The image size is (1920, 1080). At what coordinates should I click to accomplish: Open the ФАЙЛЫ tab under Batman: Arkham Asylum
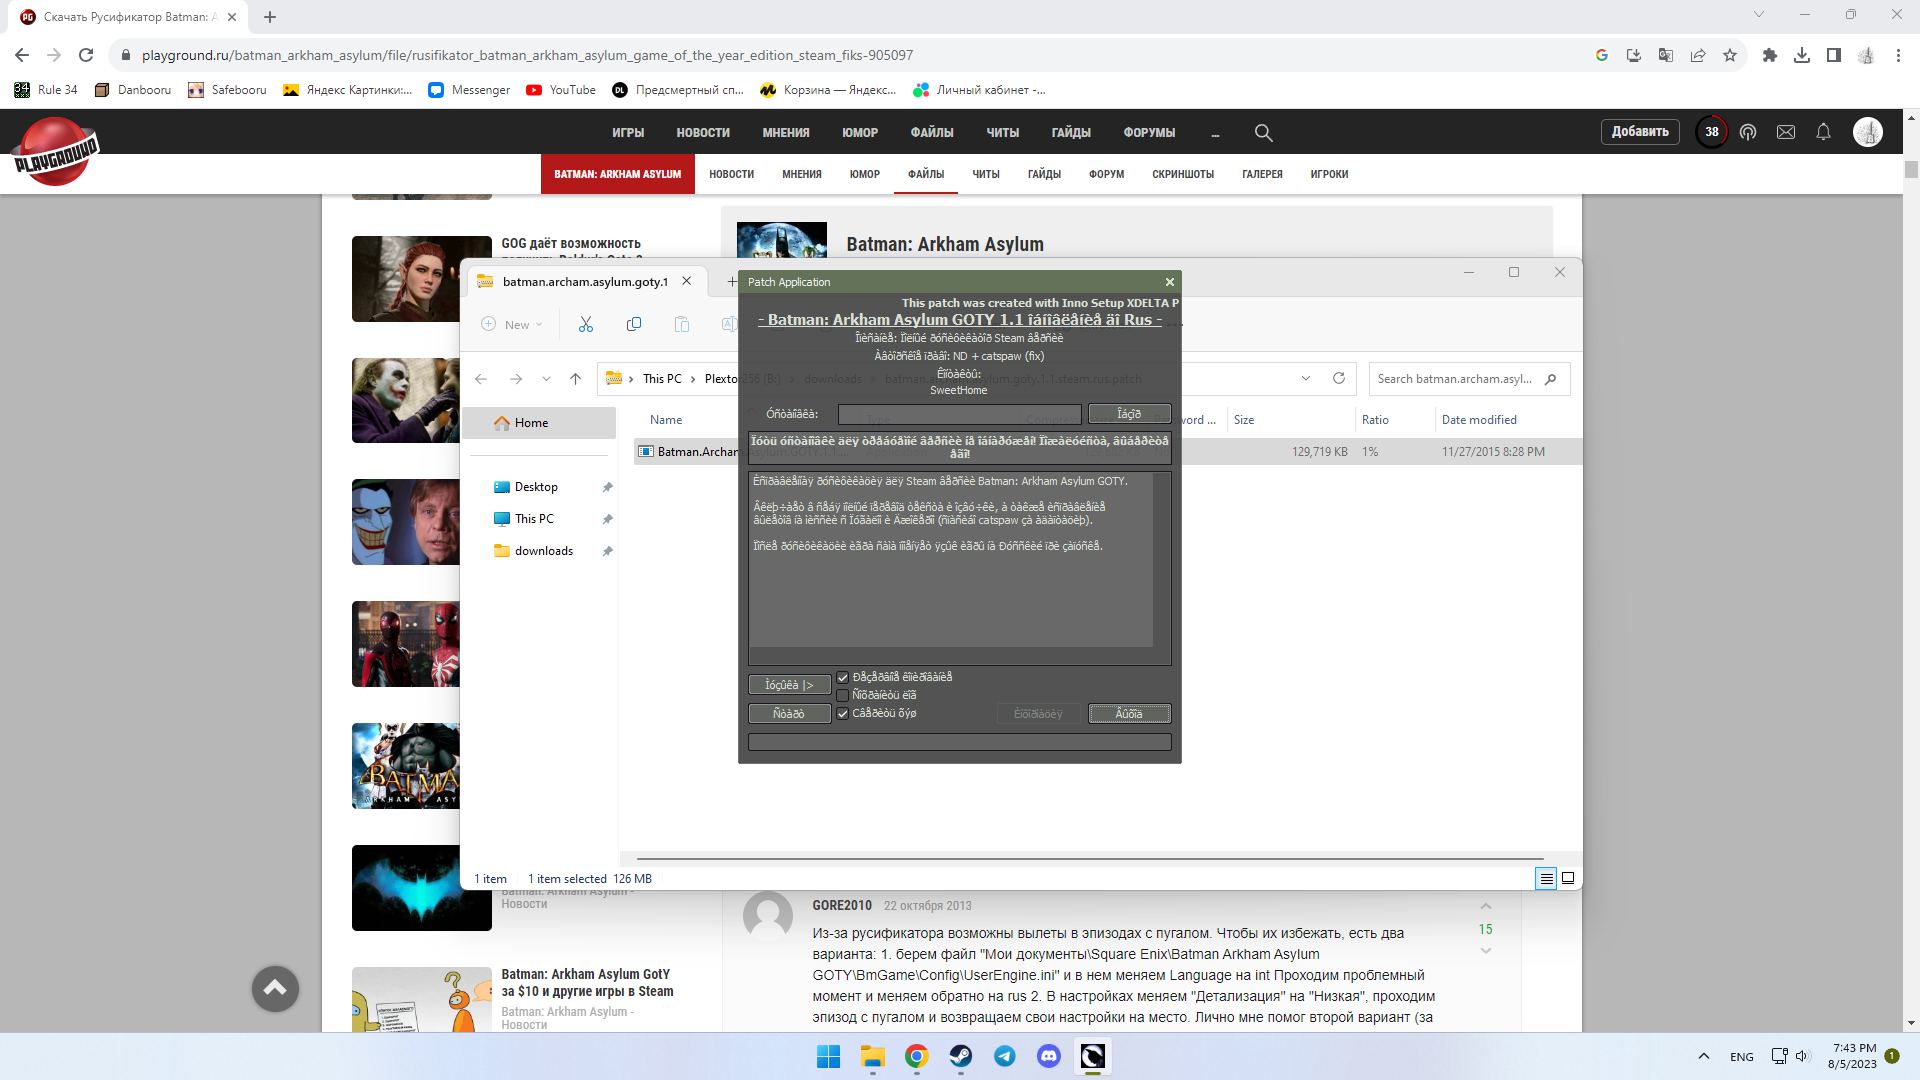tap(925, 174)
